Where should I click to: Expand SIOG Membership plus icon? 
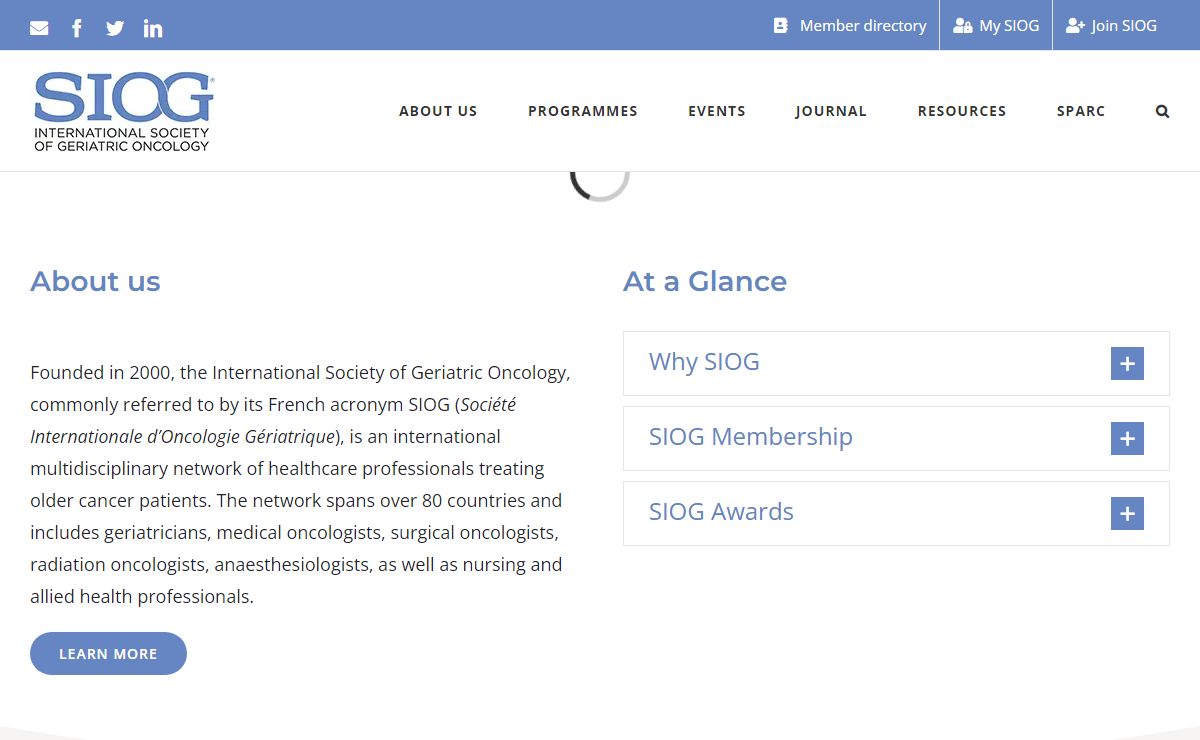(x=1127, y=439)
